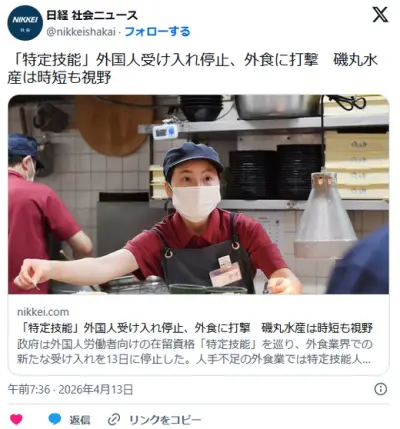Image resolution: width=400 pixels, height=429 pixels.
Task: Follow via フォローする link
Action: (157, 32)
